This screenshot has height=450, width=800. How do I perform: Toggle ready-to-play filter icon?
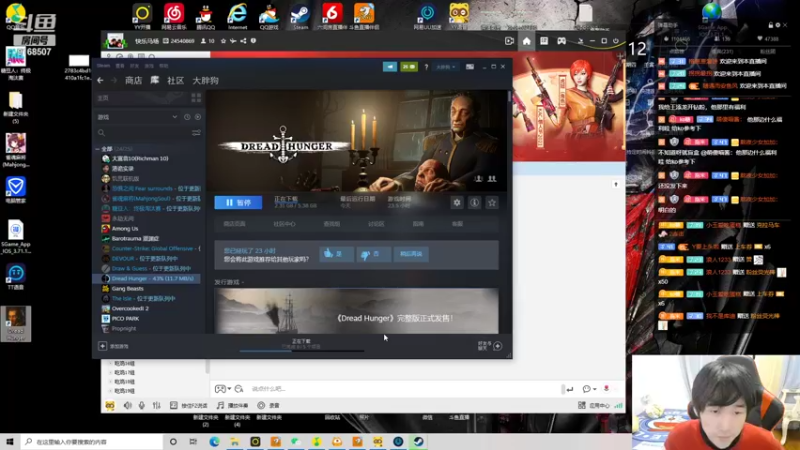(197, 117)
